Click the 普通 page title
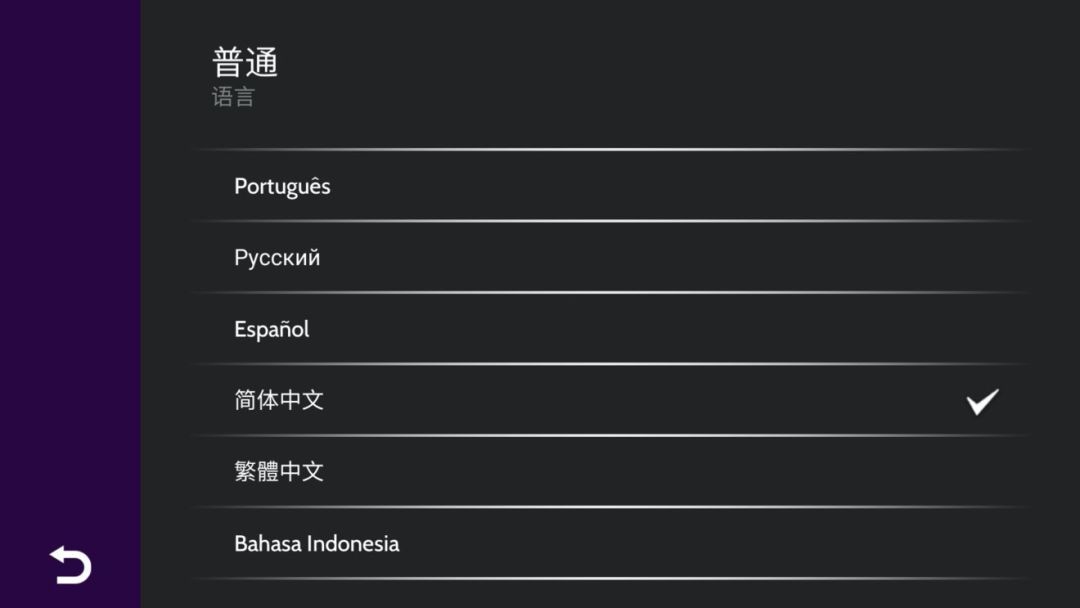The image size is (1080, 608). (245, 63)
